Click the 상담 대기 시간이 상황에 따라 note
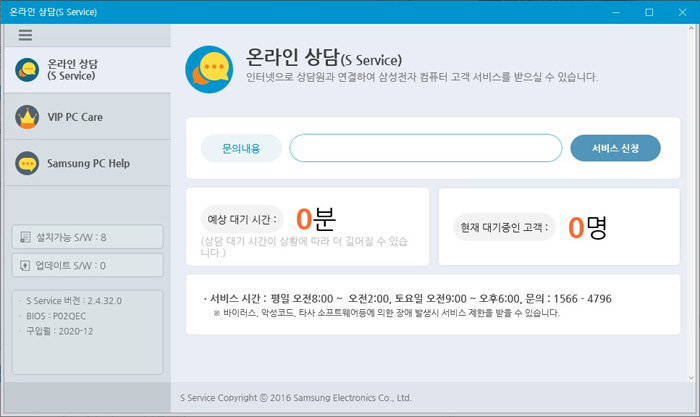The width and height of the screenshot is (700, 417). pyautogui.click(x=304, y=247)
